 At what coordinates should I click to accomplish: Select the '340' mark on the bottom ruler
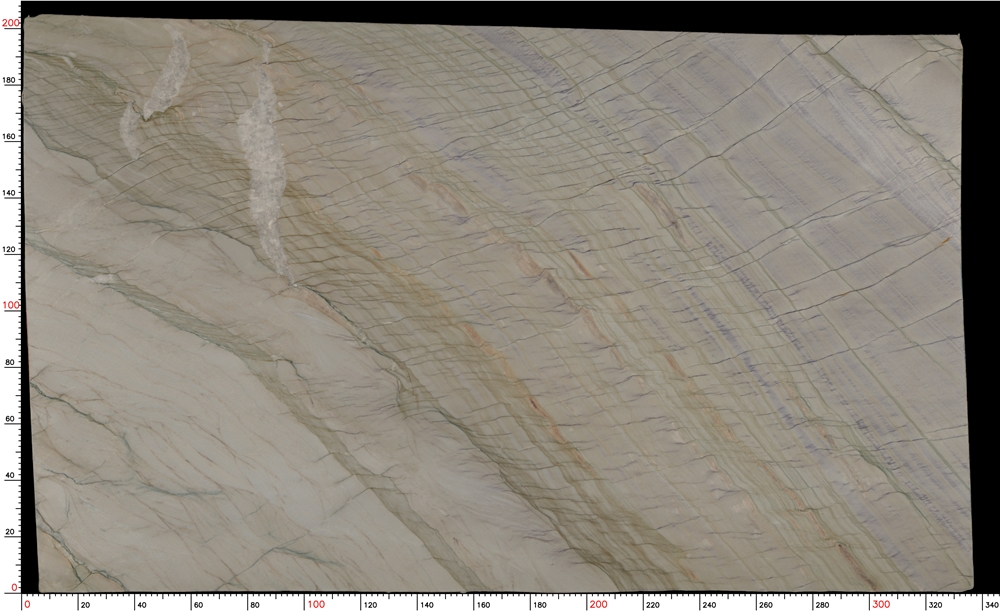click(x=992, y=605)
